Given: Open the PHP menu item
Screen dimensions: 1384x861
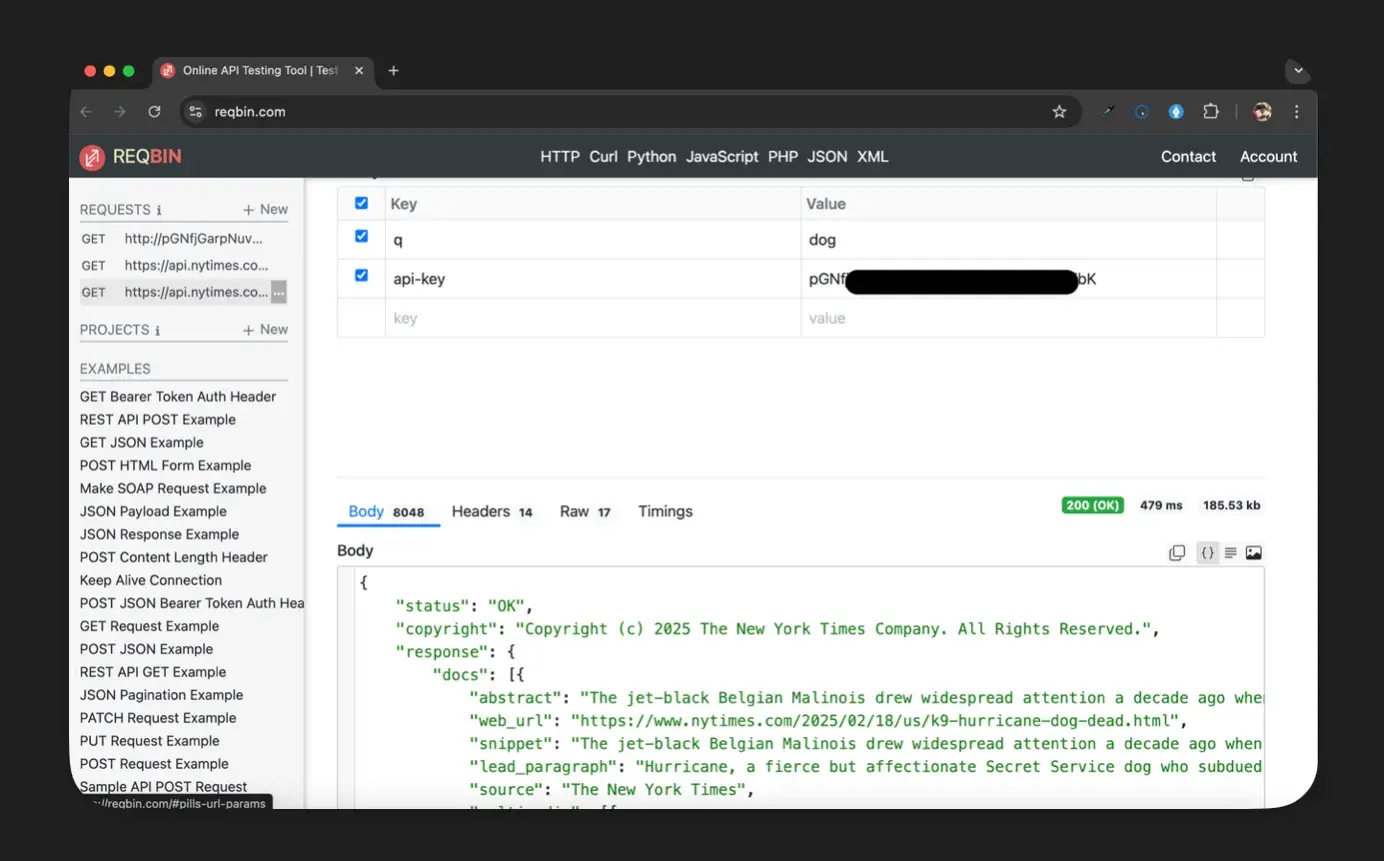Looking at the screenshot, I should click(x=783, y=157).
